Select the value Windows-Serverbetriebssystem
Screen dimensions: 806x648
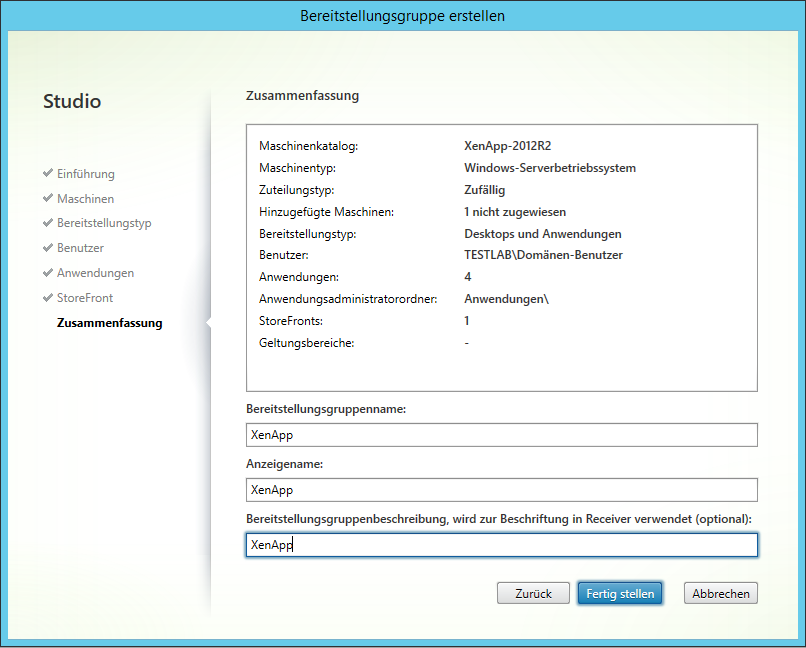point(550,168)
